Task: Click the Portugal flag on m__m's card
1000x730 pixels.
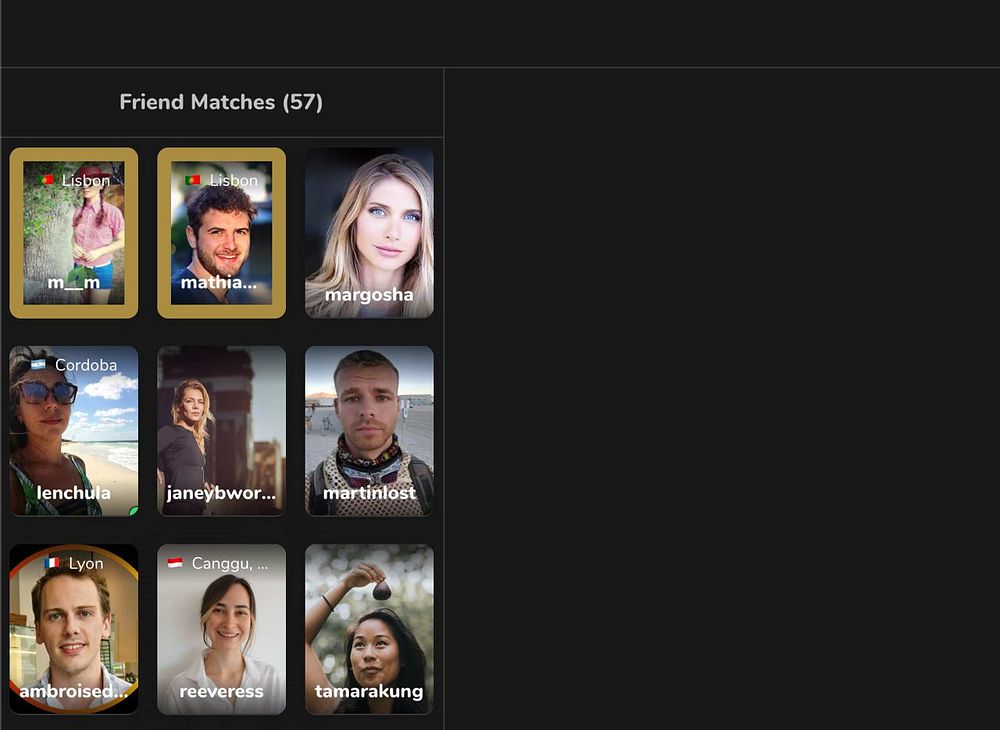Action: (47, 180)
